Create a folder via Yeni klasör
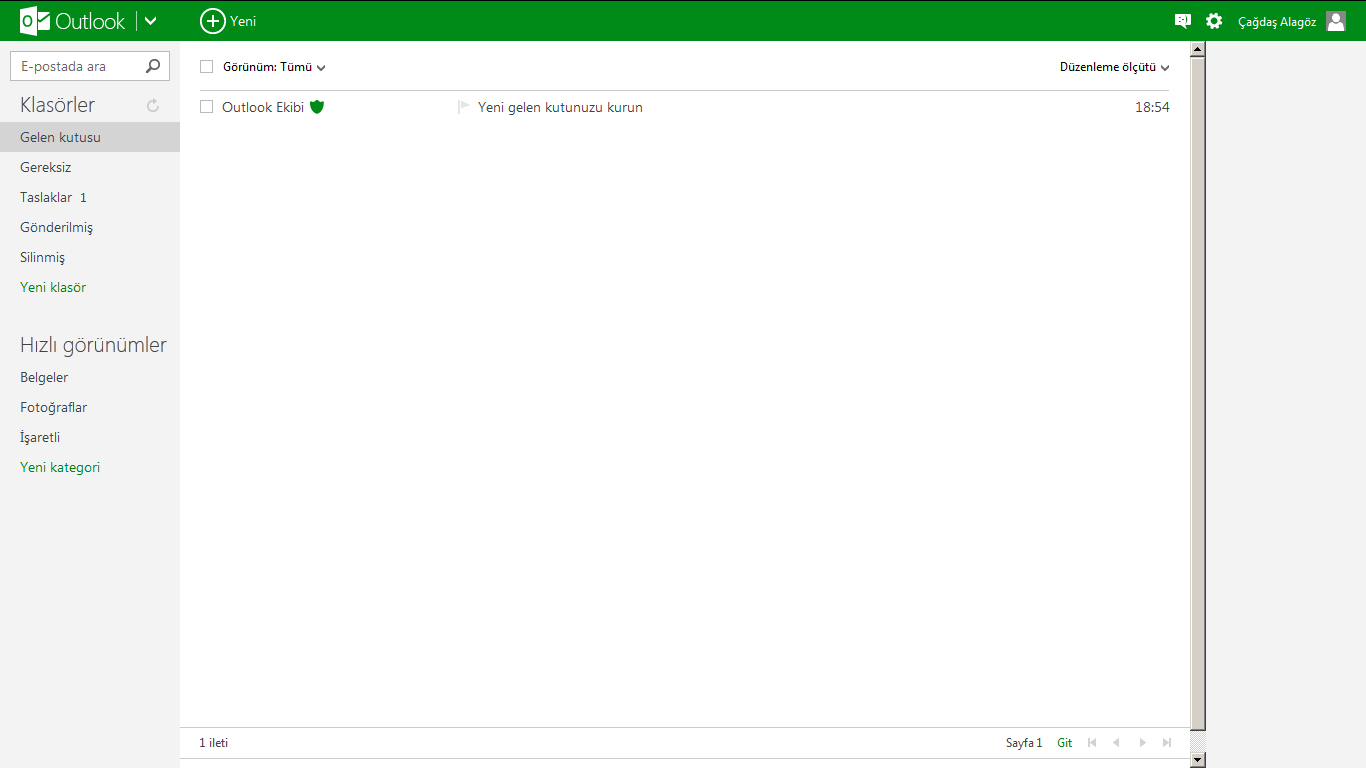The width and height of the screenshot is (1366, 768). (53, 287)
